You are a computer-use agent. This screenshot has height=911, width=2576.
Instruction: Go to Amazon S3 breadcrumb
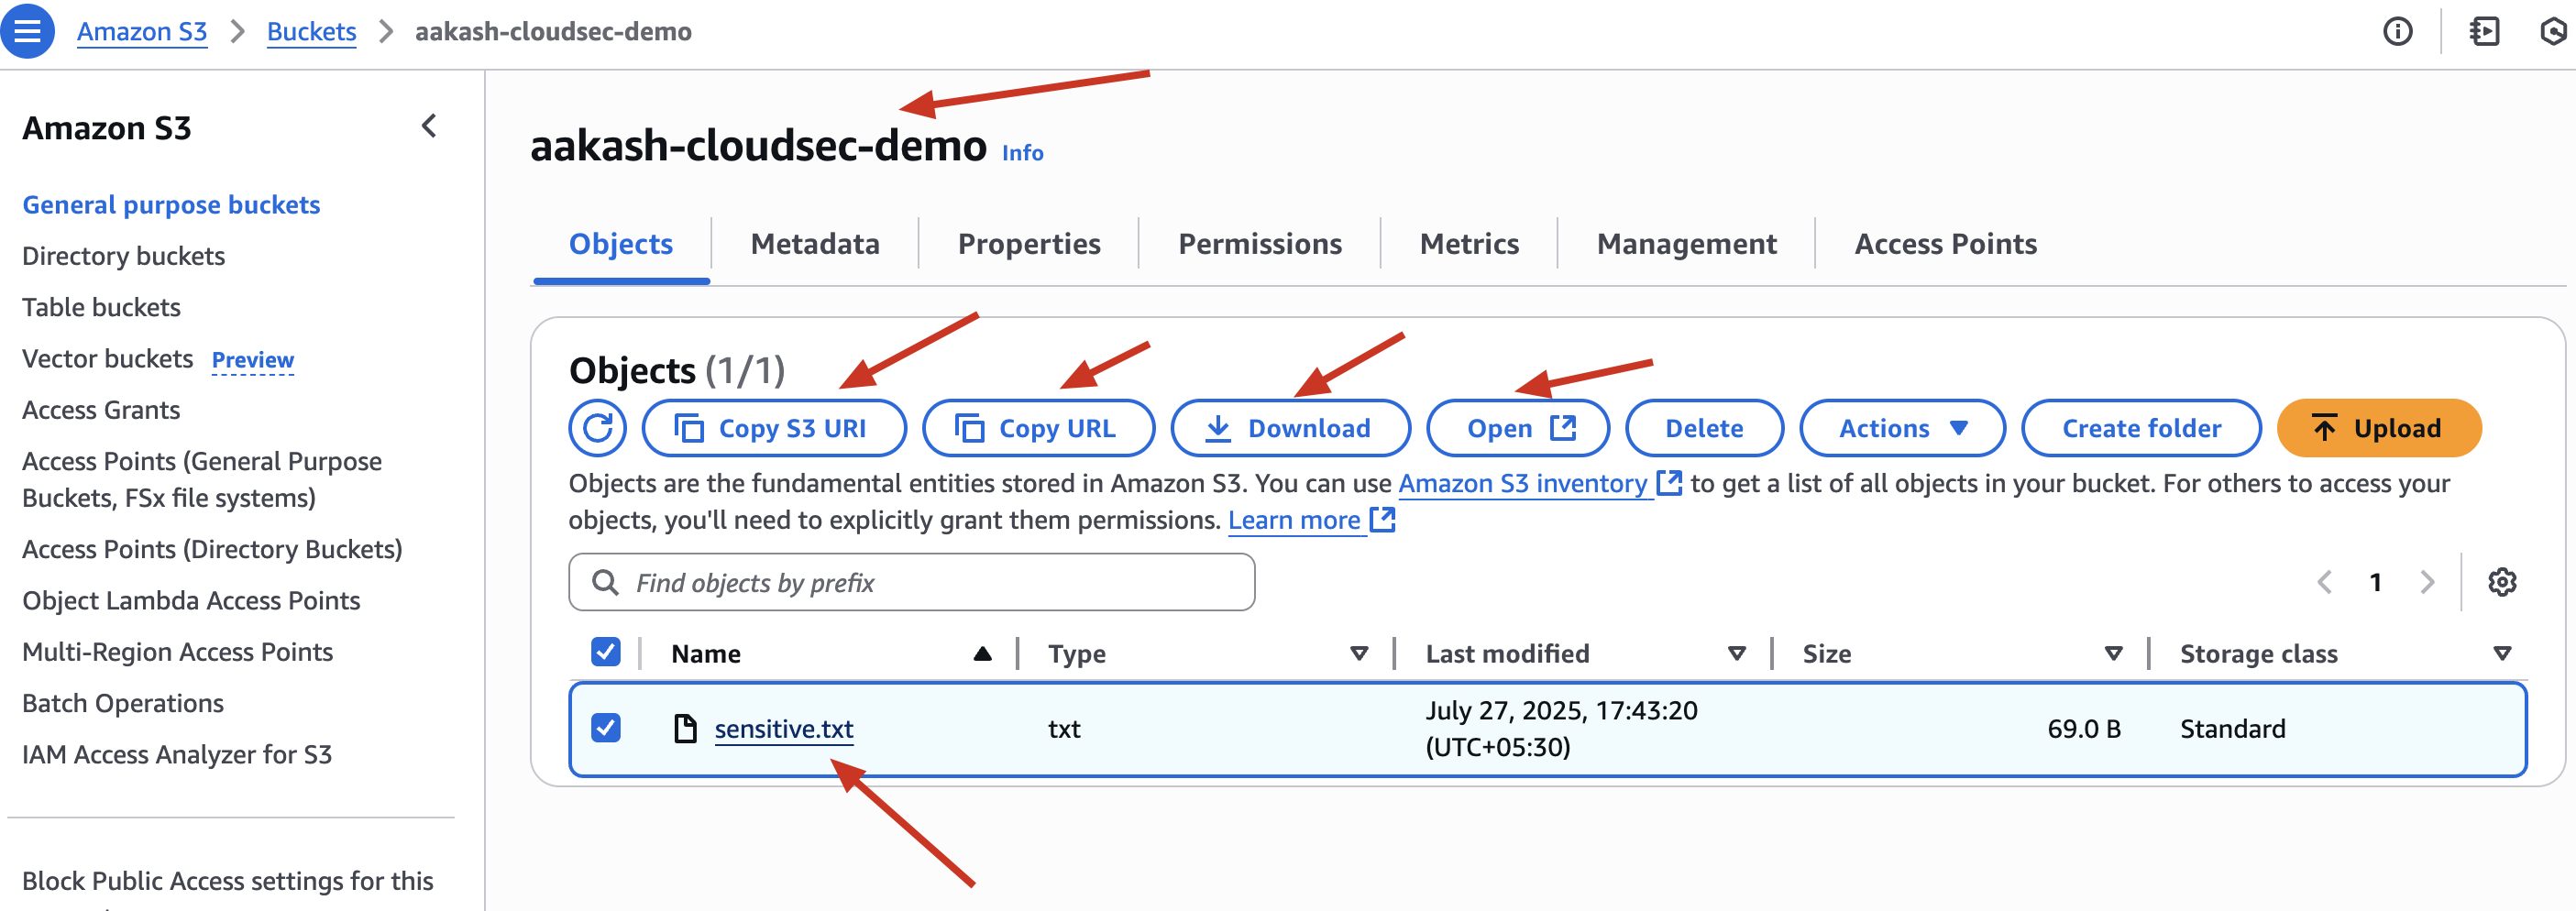click(x=141, y=32)
